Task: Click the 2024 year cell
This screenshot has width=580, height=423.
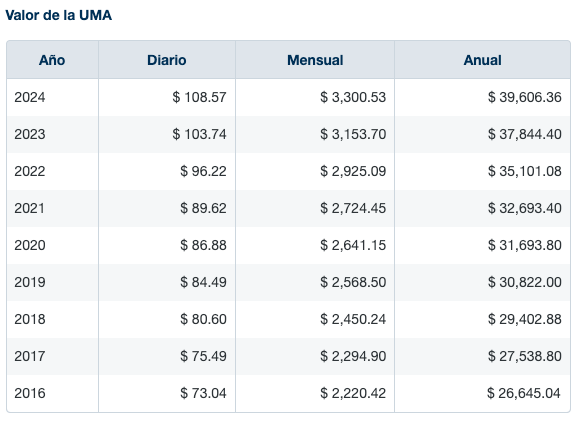Action: point(30,97)
